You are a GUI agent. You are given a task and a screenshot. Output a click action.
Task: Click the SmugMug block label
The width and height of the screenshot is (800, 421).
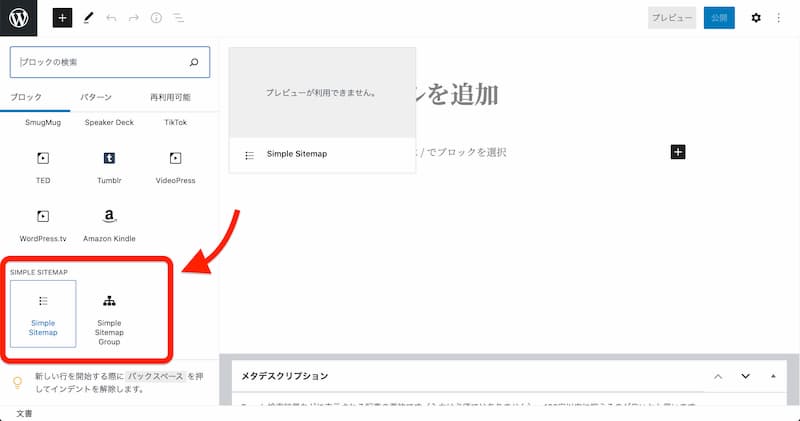(x=43, y=122)
